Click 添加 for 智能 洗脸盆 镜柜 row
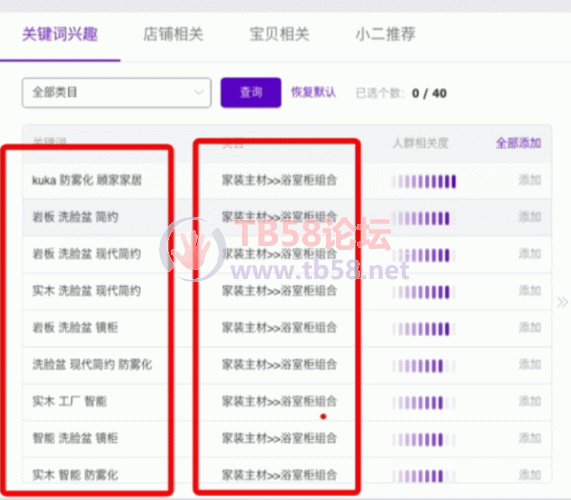This screenshot has width=571, height=500. tap(530, 438)
